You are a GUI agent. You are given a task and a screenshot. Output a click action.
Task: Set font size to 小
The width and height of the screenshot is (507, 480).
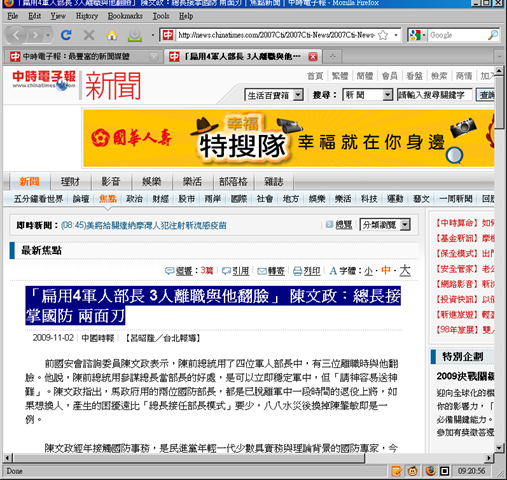click(368, 271)
